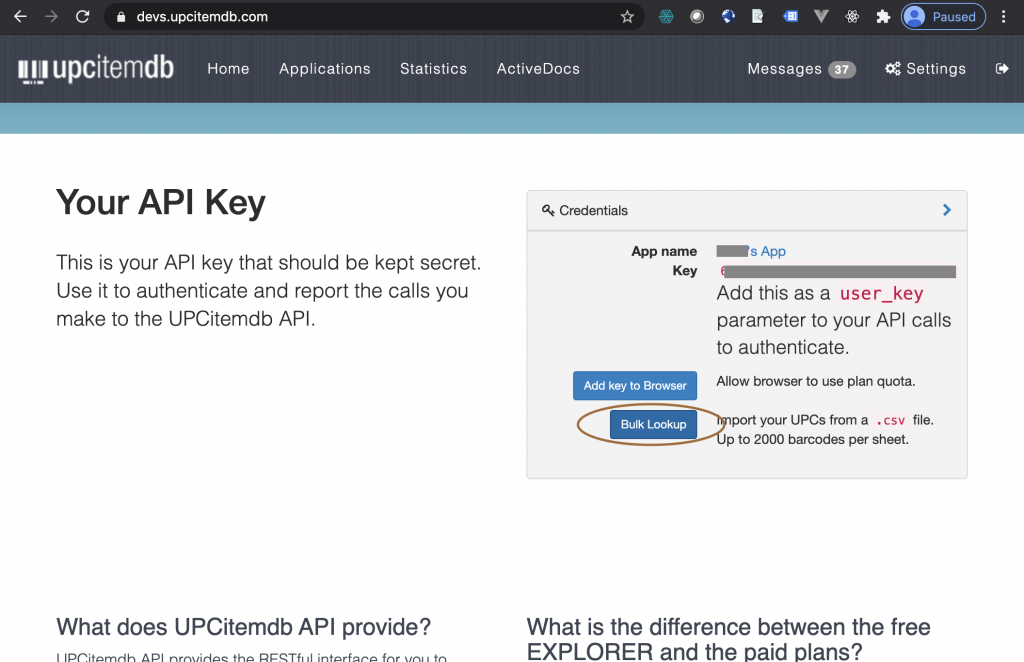Click the "should be kept secret" paragraph

coord(268,291)
